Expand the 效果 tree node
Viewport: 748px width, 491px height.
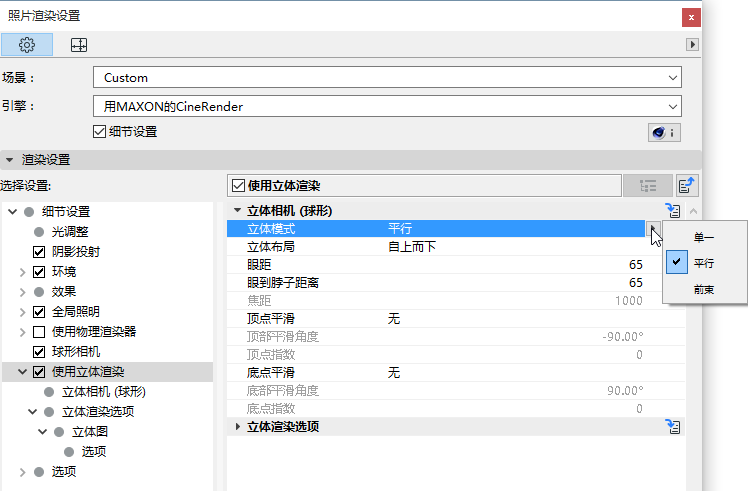click(x=22, y=292)
